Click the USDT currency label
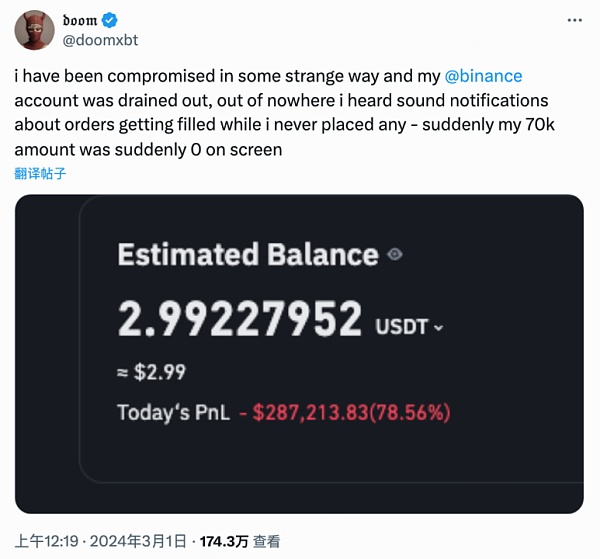Viewport: 600px width, 559px height. (x=402, y=327)
